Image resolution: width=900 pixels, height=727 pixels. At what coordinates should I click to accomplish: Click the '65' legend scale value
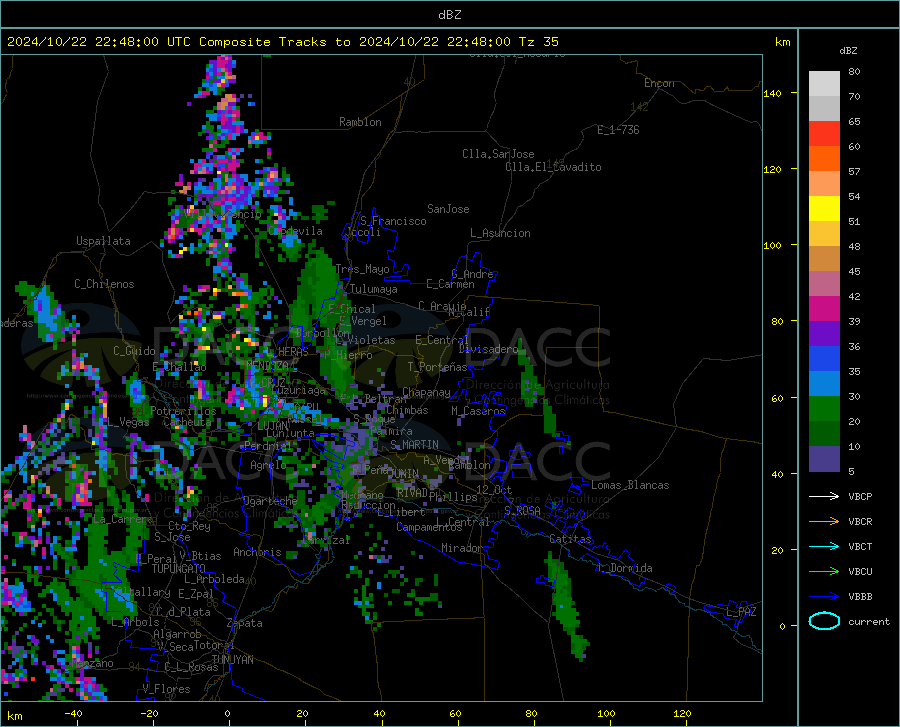[854, 122]
